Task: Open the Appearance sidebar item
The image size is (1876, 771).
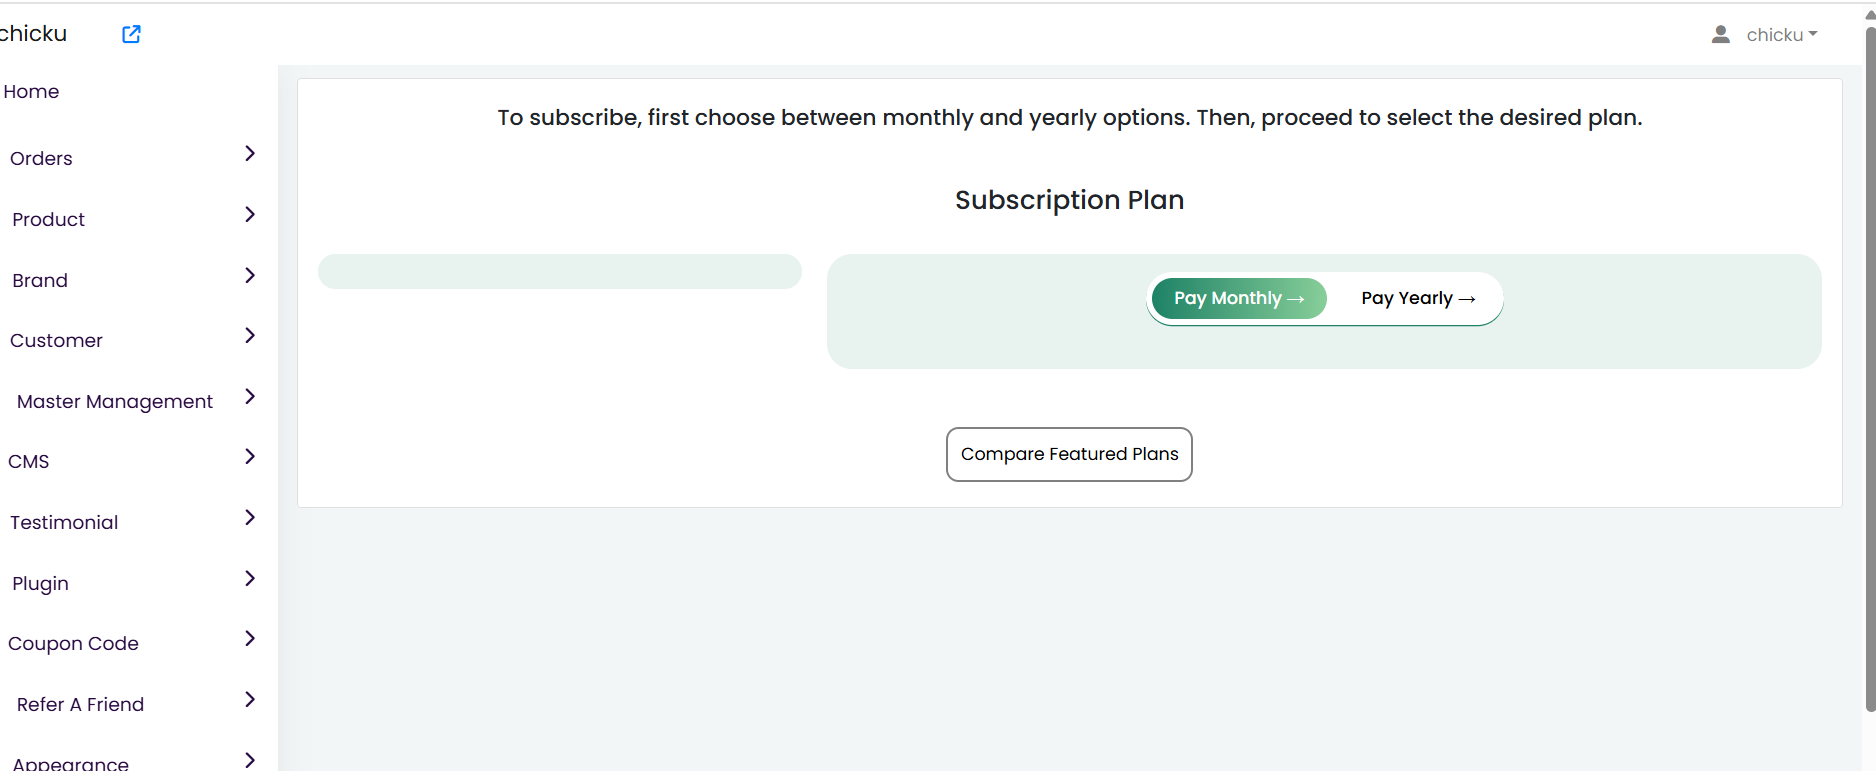Action: 70,764
